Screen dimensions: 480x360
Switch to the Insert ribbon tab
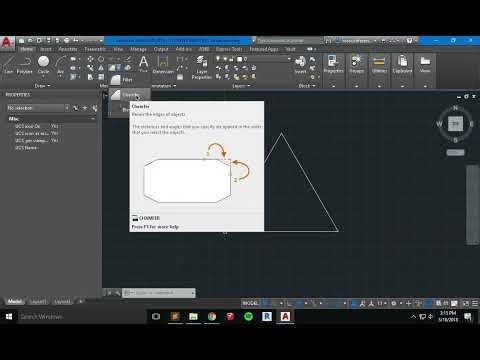point(46,49)
